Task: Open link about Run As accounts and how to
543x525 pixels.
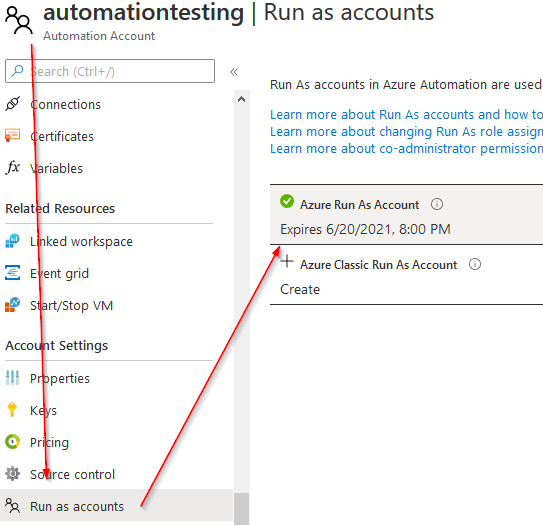Action: tap(406, 114)
